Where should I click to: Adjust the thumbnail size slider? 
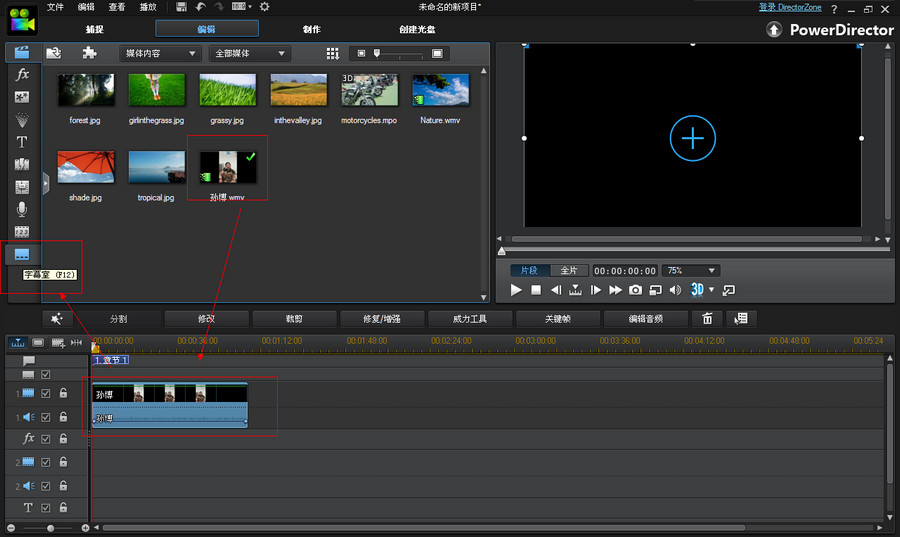377,53
